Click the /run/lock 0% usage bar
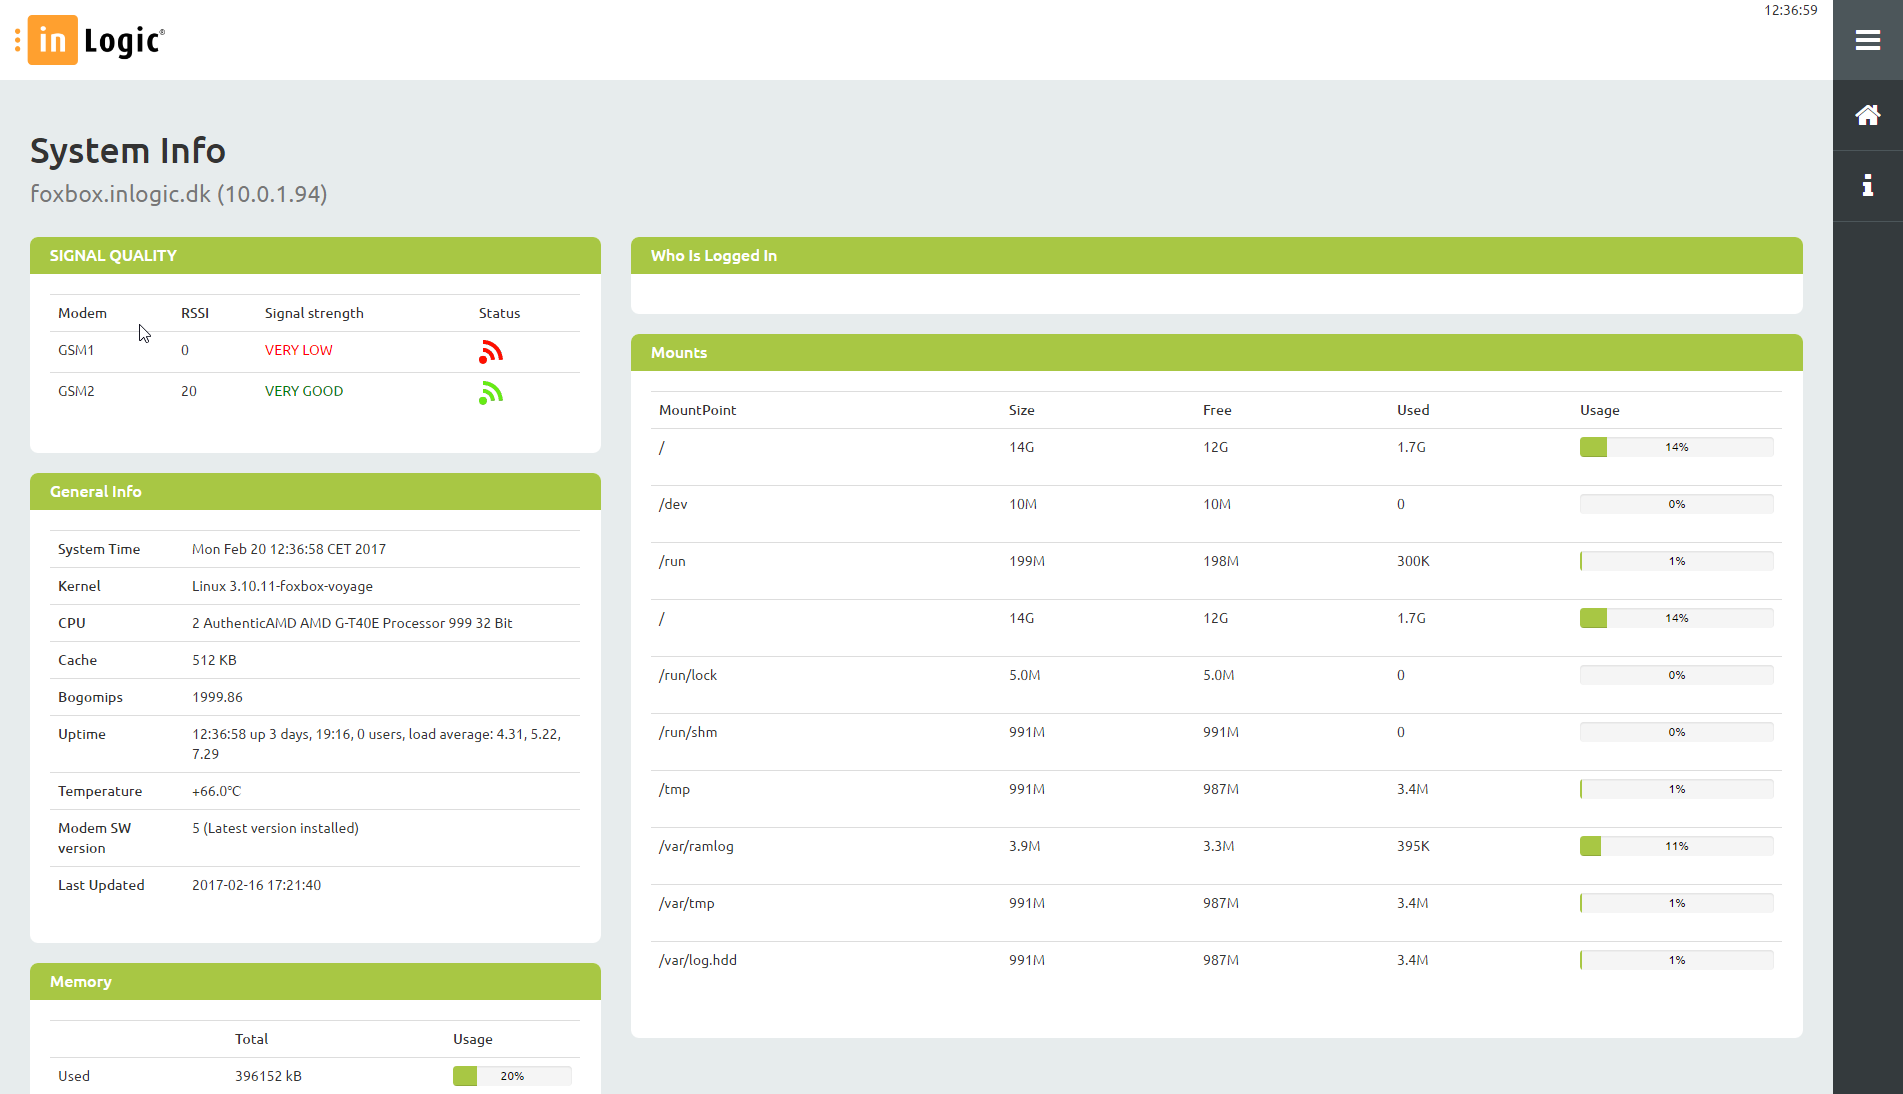Viewport: 1903px width, 1094px height. (x=1676, y=676)
